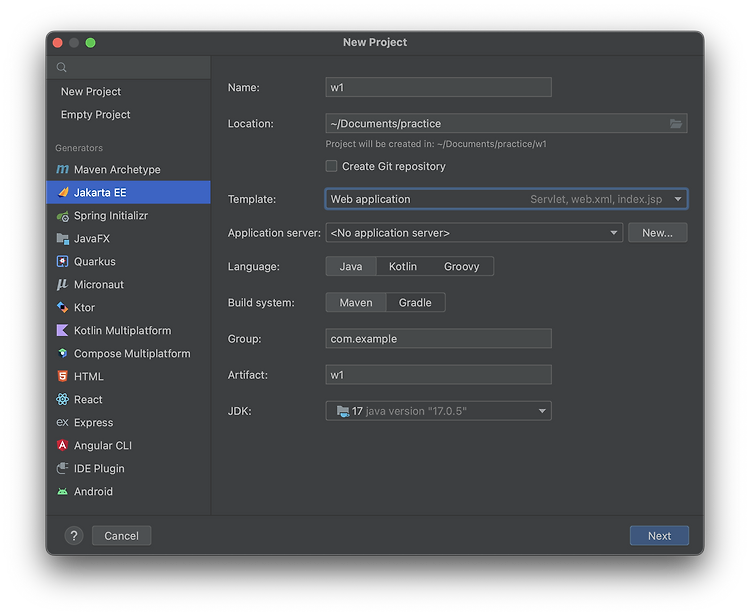Image resolution: width=750 pixels, height=616 pixels.
Task: Select Maven Archetype generator label
Action: (117, 169)
